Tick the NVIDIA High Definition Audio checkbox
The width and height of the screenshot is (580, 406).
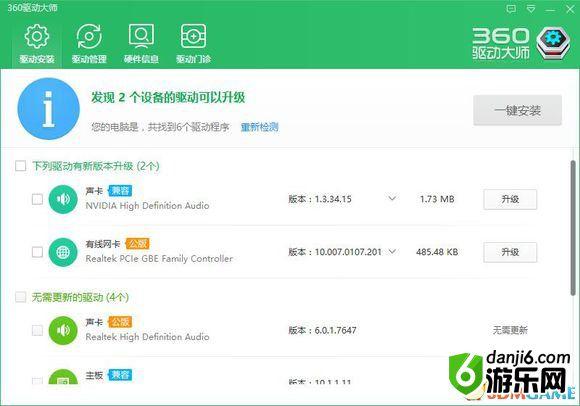click(x=37, y=199)
